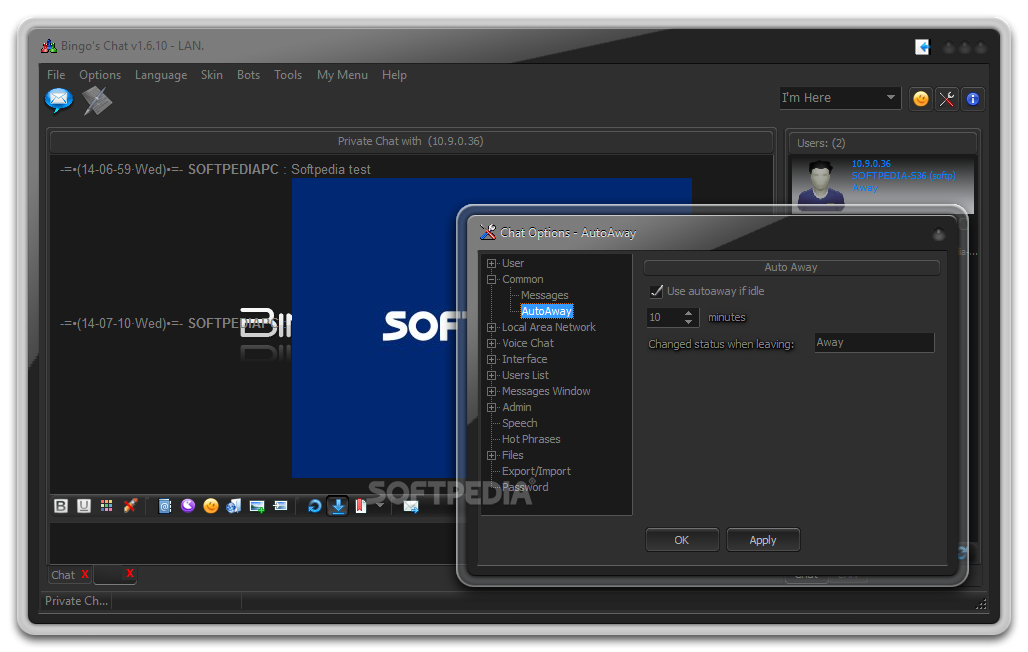The image size is (1028, 652).
Task: Click the Private Chat with (10.9.0.36) header
Action: click(410, 141)
